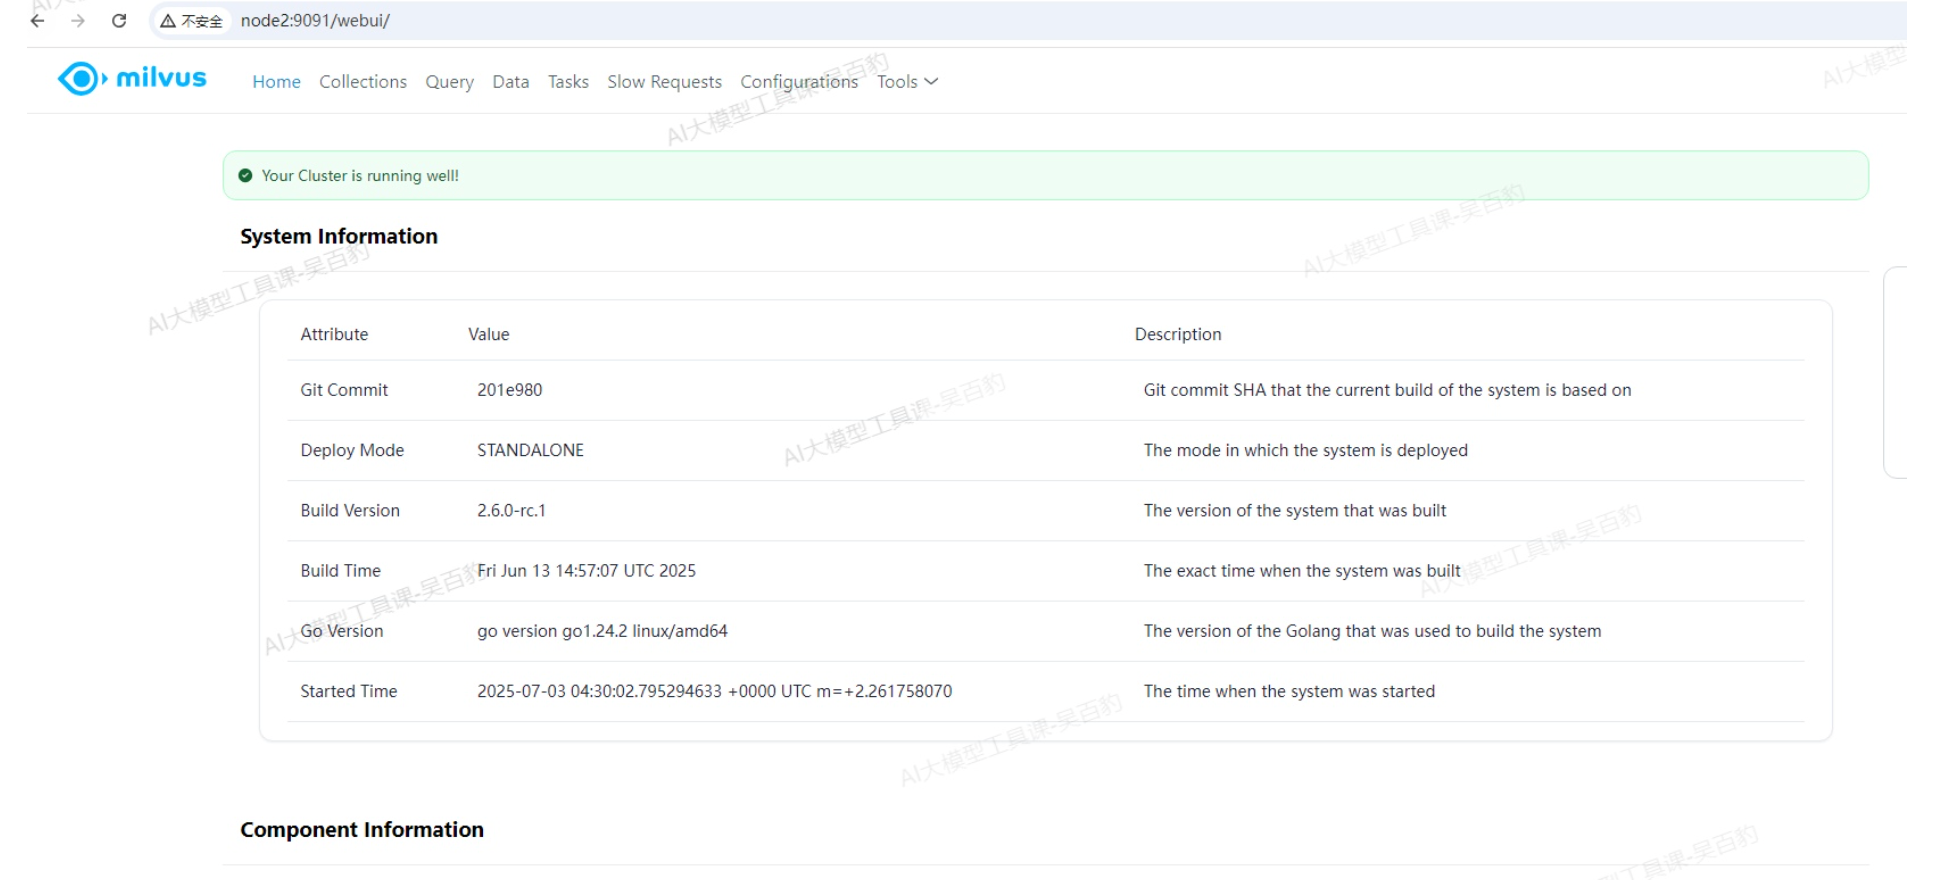Select the Git Commit value 201e980
Screen dimensions: 1952x880
(x=510, y=390)
